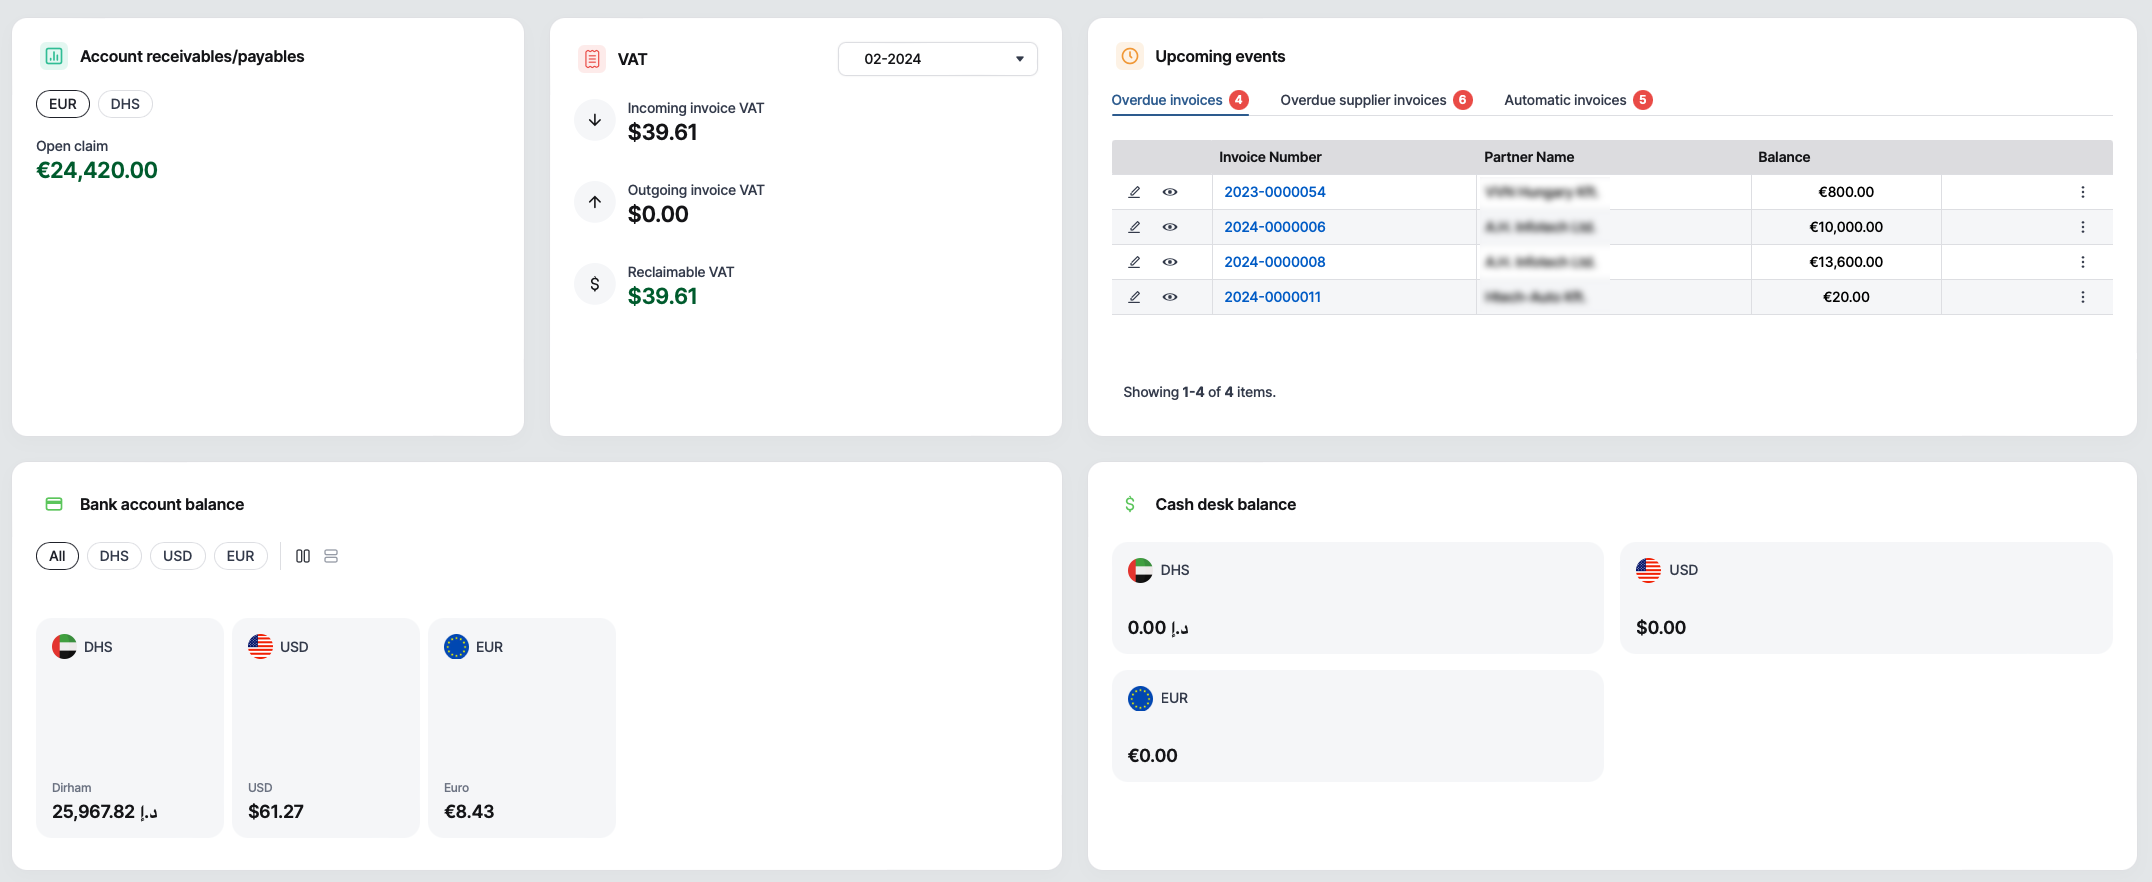Filter bank account balance by USD
2152x882 pixels.
point(177,556)
